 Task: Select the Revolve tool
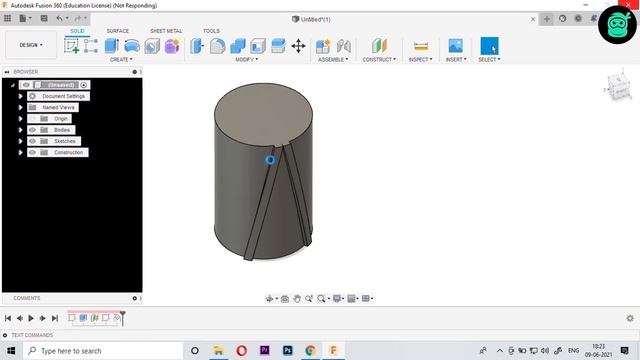[x=132, y=46]
